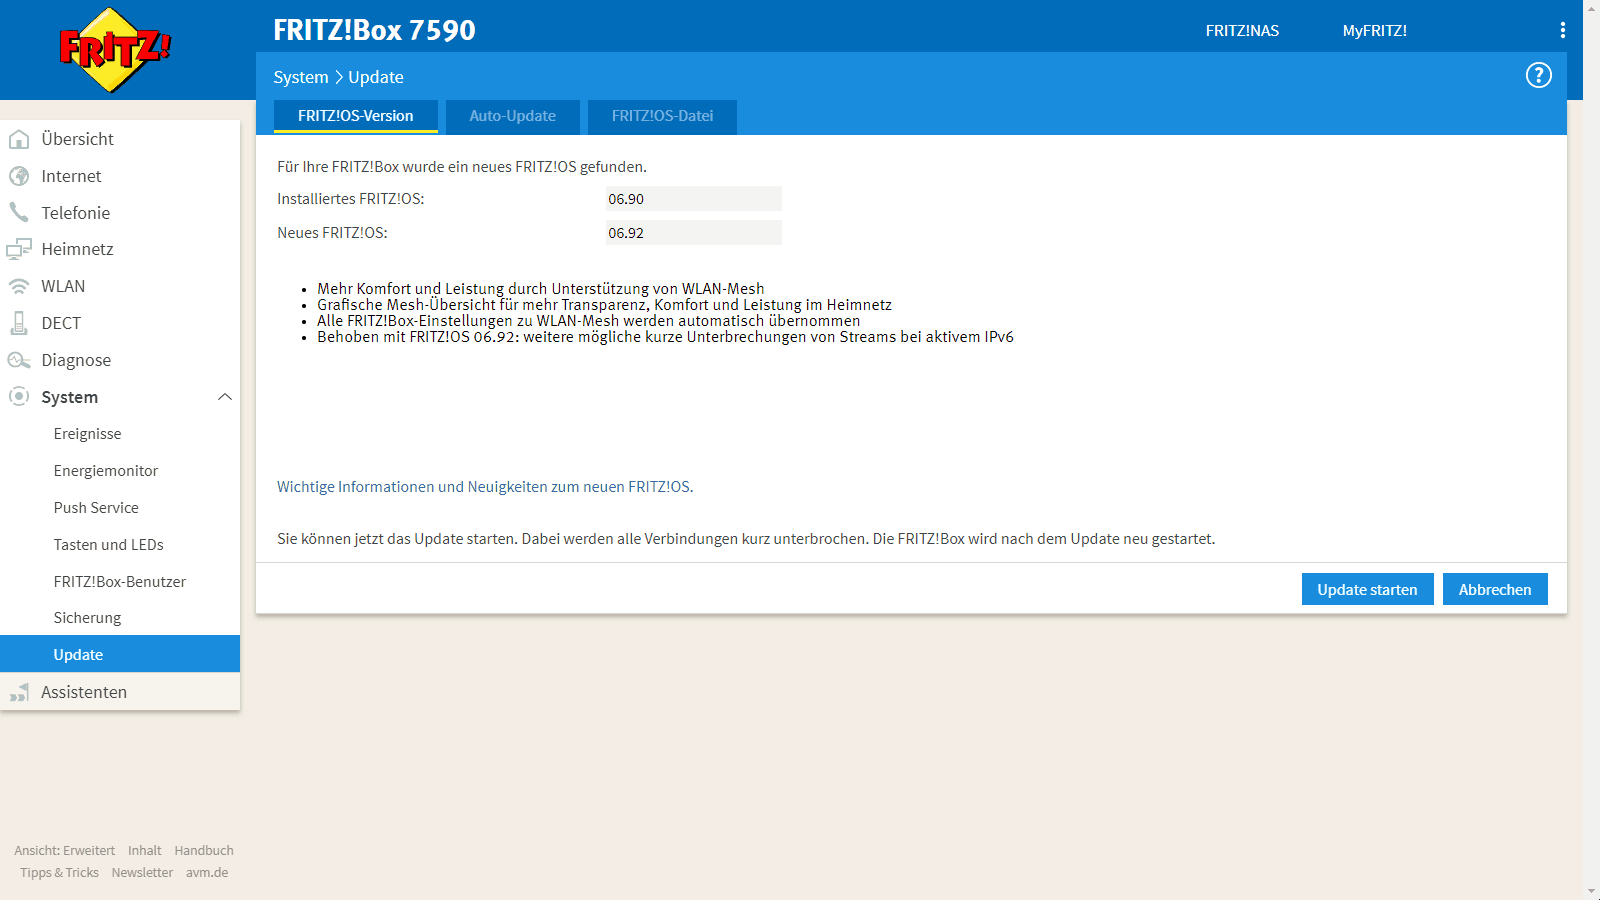1600x900 pixels.
Task: Click the DECT handset icon
Action: pos(19,323)
